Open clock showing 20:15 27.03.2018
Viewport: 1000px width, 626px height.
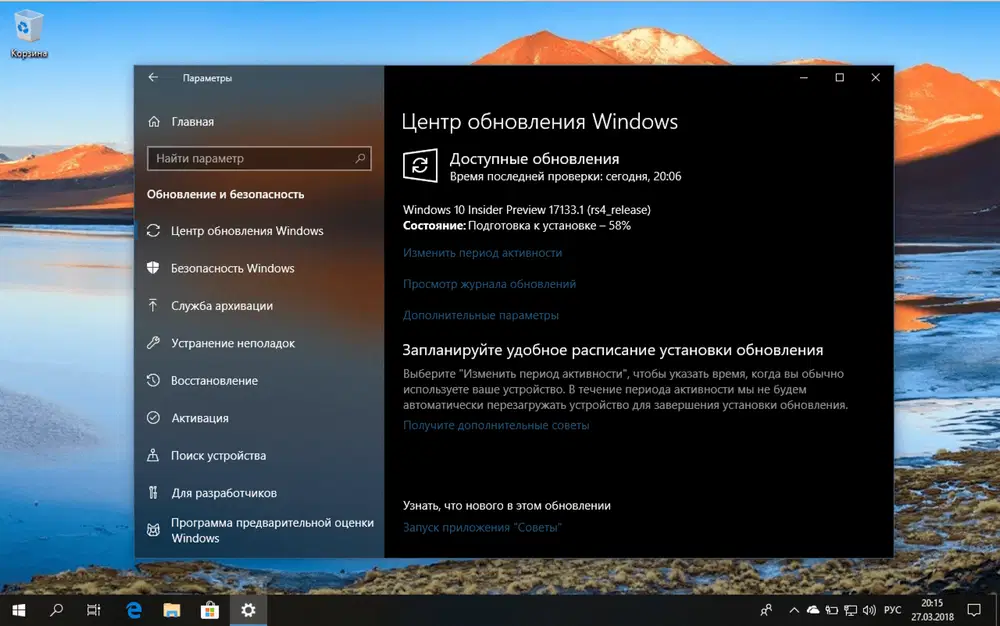tap(932, 610)
